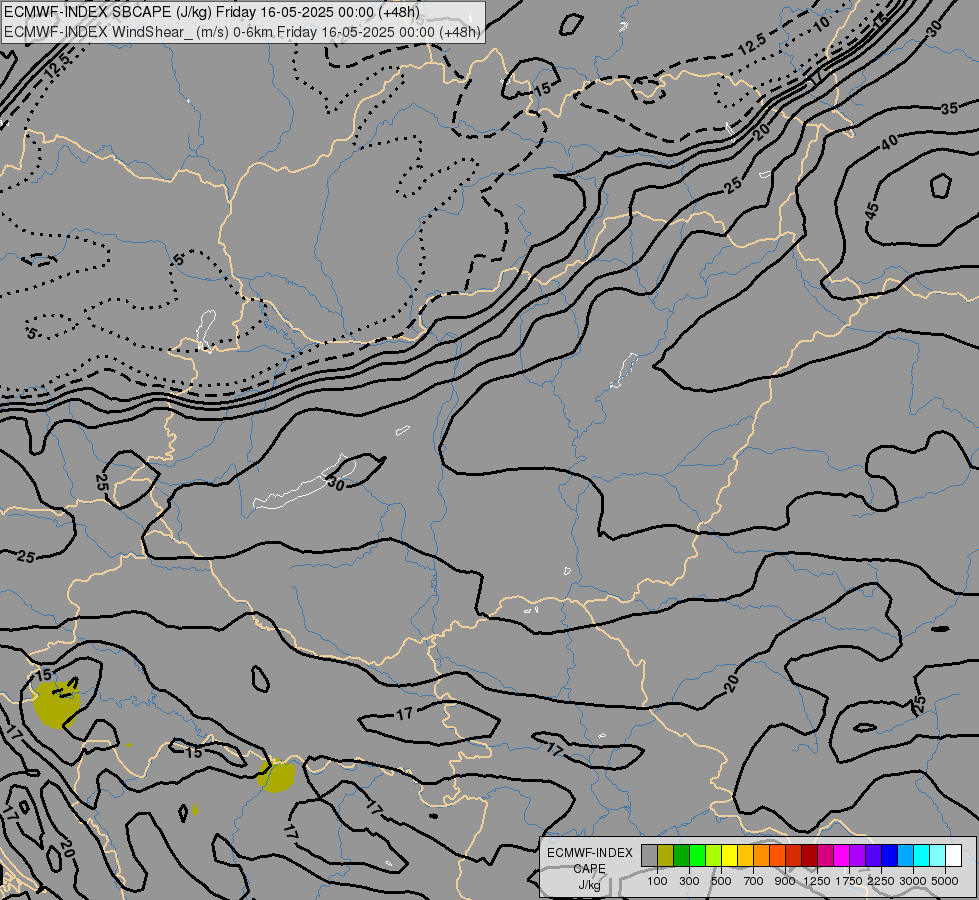The width and height of the screenshot is (979, 900).
Task: Click the bright green legend swatch
Action: tap(697, 856)
